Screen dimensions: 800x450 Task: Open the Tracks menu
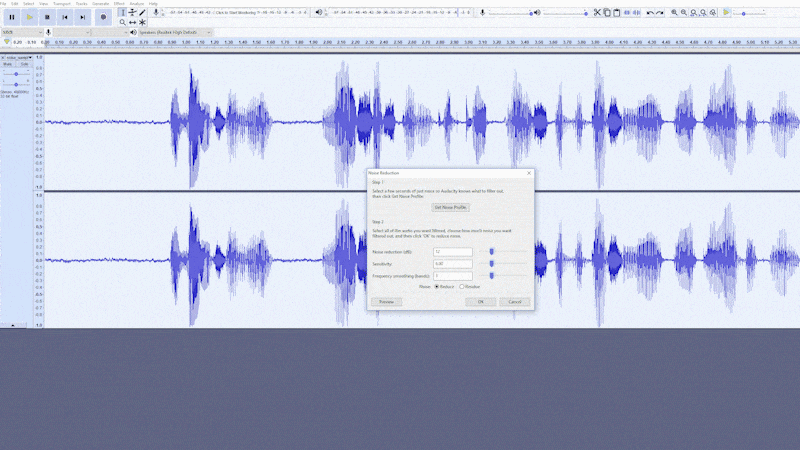(82, 4)
